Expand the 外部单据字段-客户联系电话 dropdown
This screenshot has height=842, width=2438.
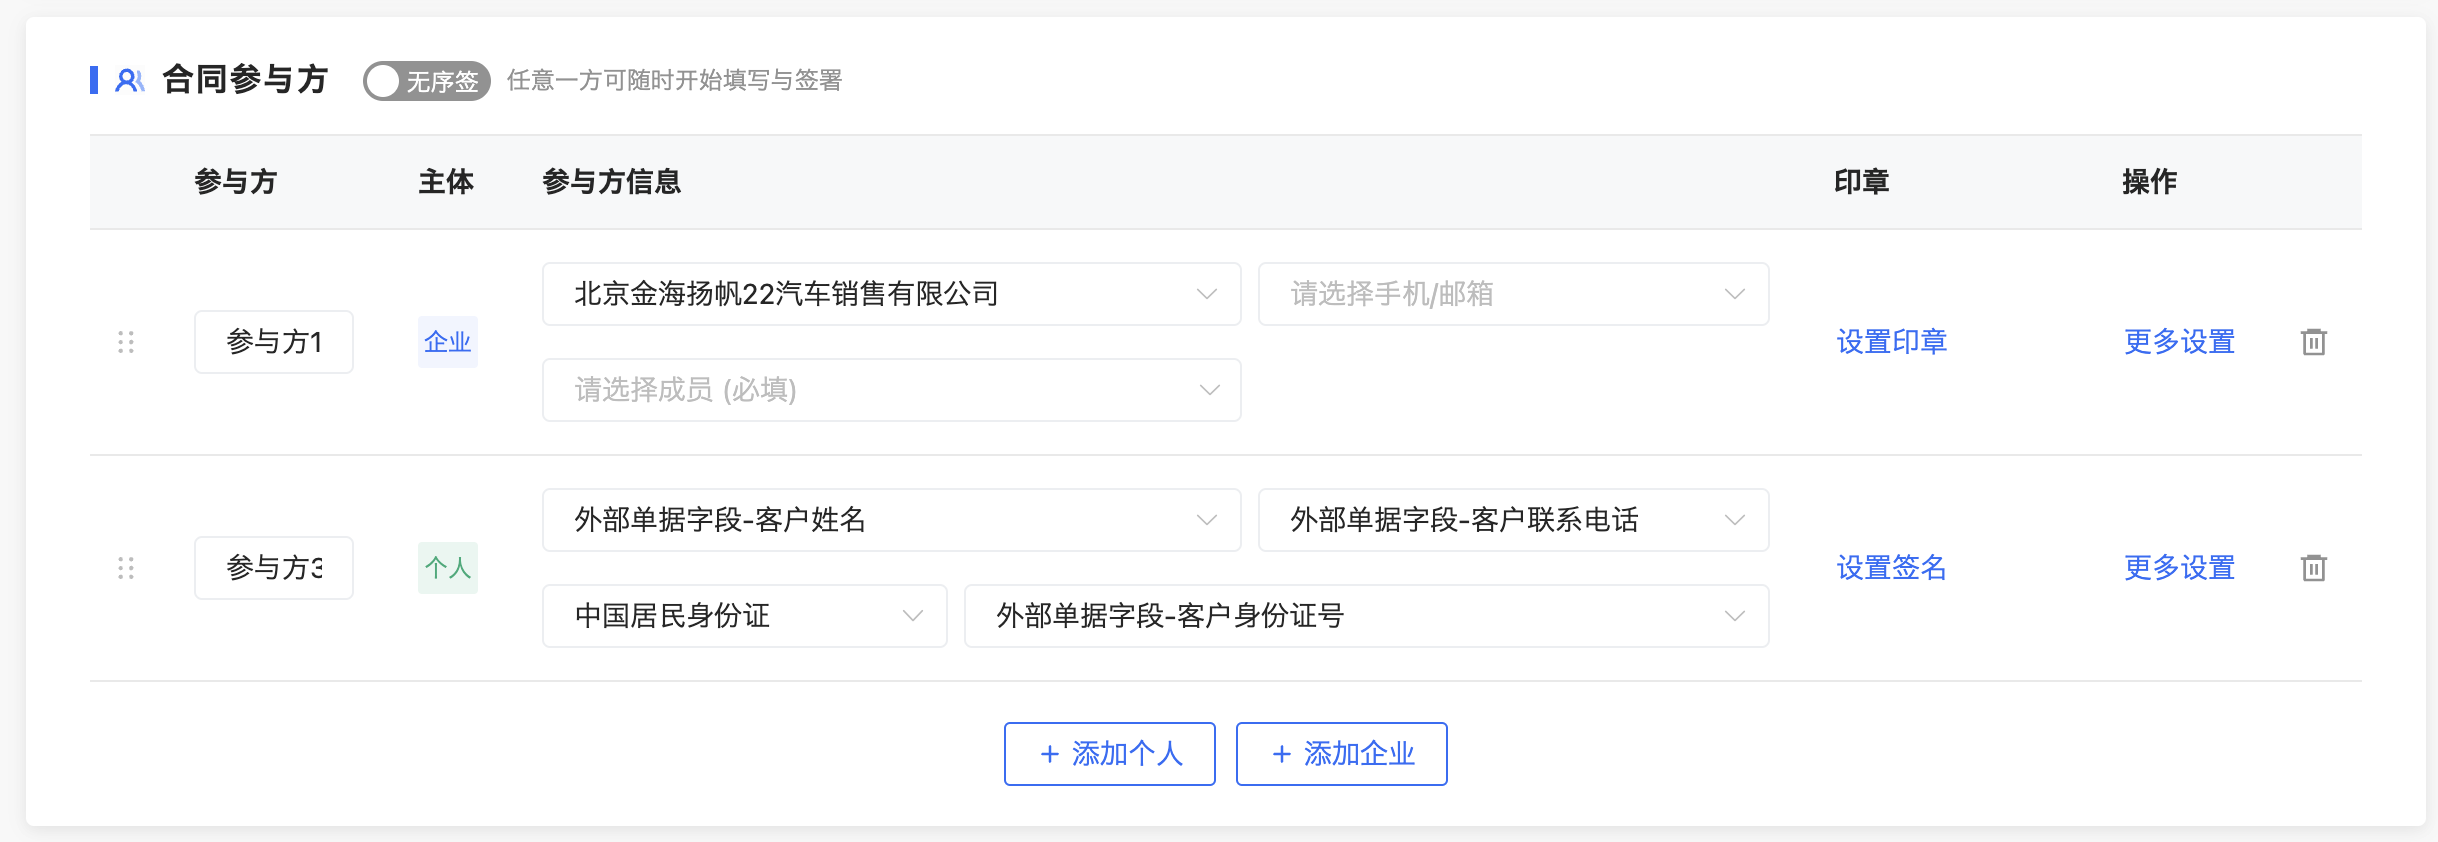pyautogui.click(x=1513, y=520)
